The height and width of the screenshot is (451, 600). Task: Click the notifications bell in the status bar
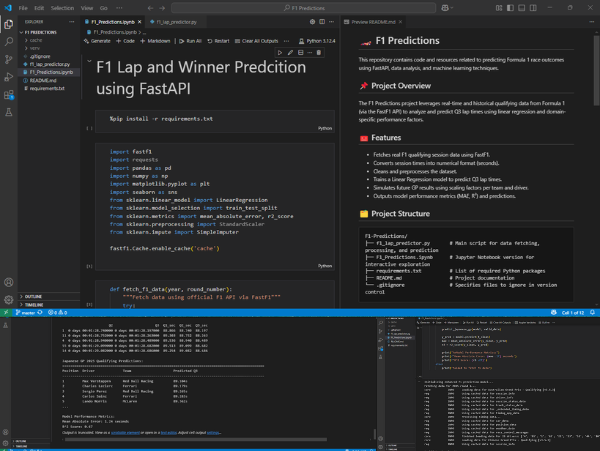[592, 313]
